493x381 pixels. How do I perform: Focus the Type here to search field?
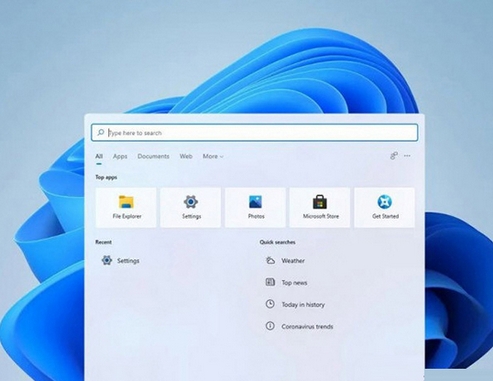(x=255, y=133)
